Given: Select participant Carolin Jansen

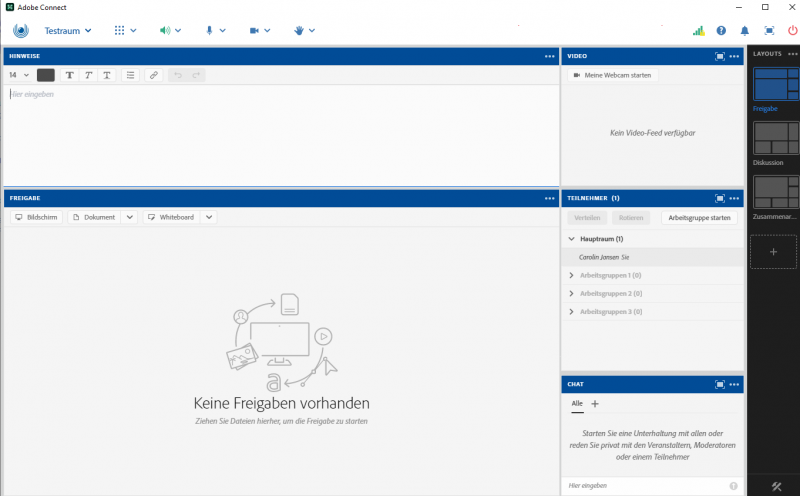Looking at the screenshot, I should tap(652, 257).
